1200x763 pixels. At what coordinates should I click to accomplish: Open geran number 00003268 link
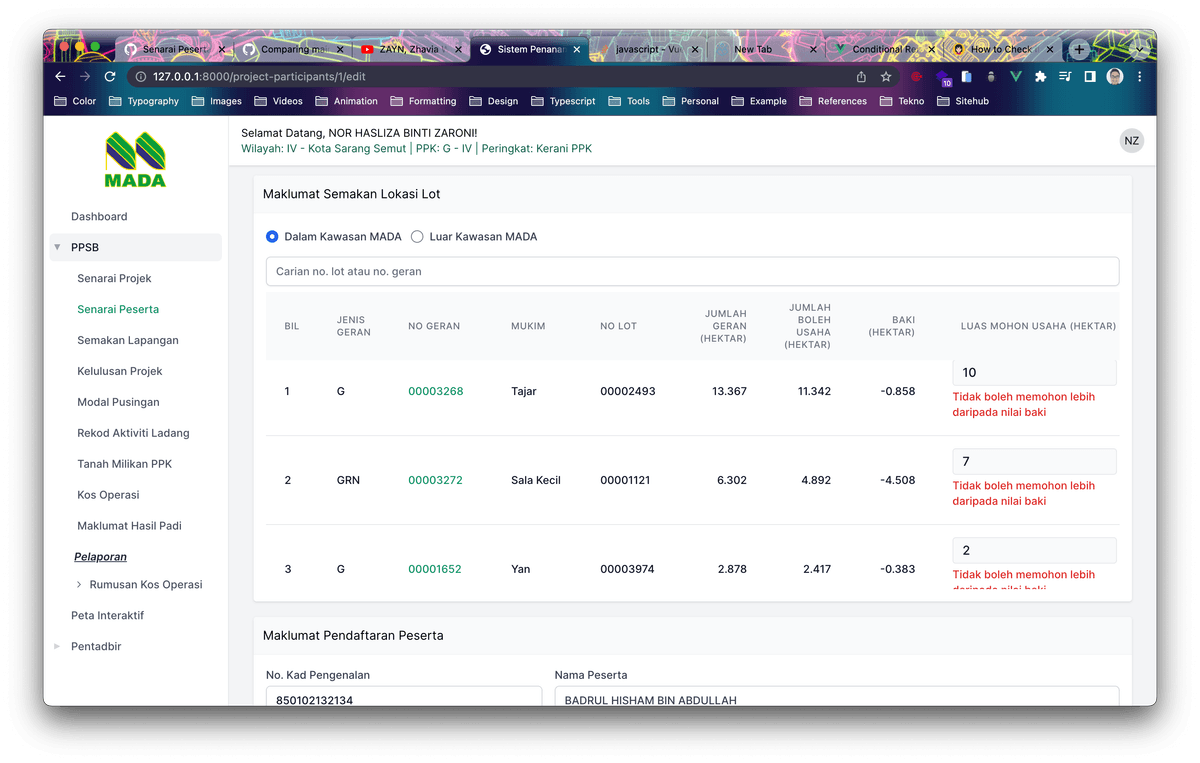[435, 391]
